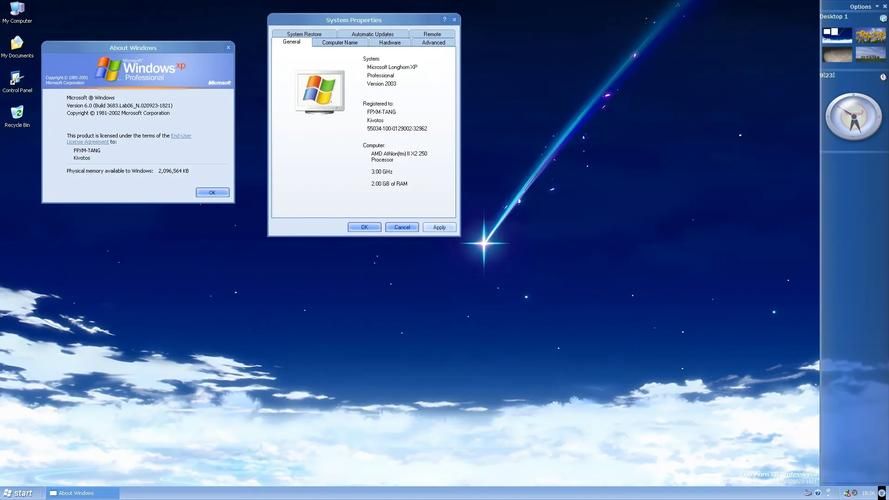Open the sidebar Options menu

coord(860,6)
